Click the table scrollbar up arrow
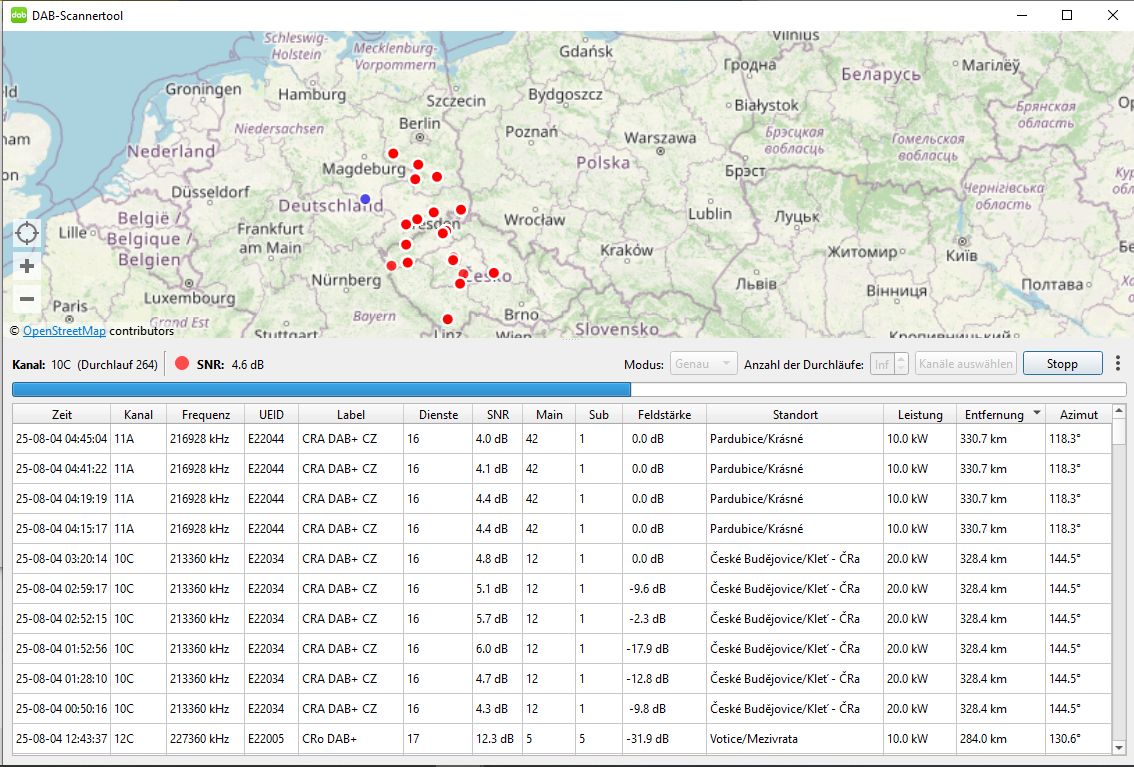1134x767 pixels. [x=1119, y=413]
